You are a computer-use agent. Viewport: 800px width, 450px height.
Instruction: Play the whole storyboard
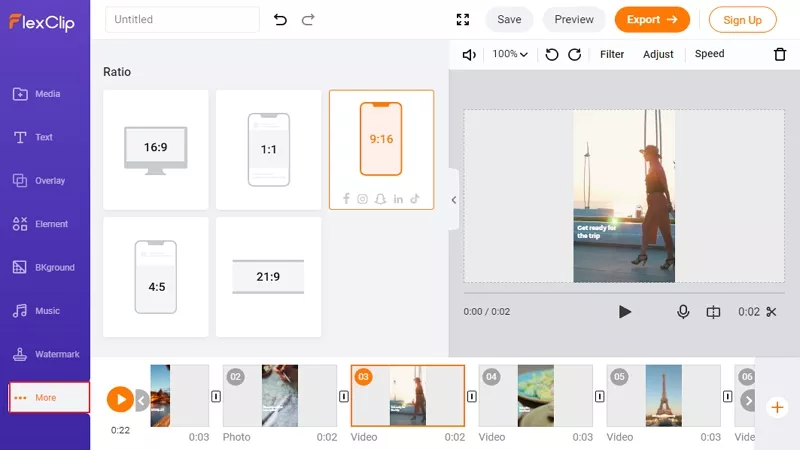click(x=120, y=399)
